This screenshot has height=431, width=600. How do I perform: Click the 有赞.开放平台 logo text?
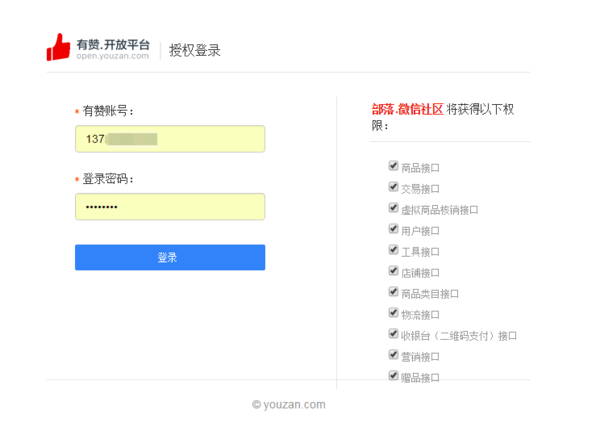pos(113,44)
